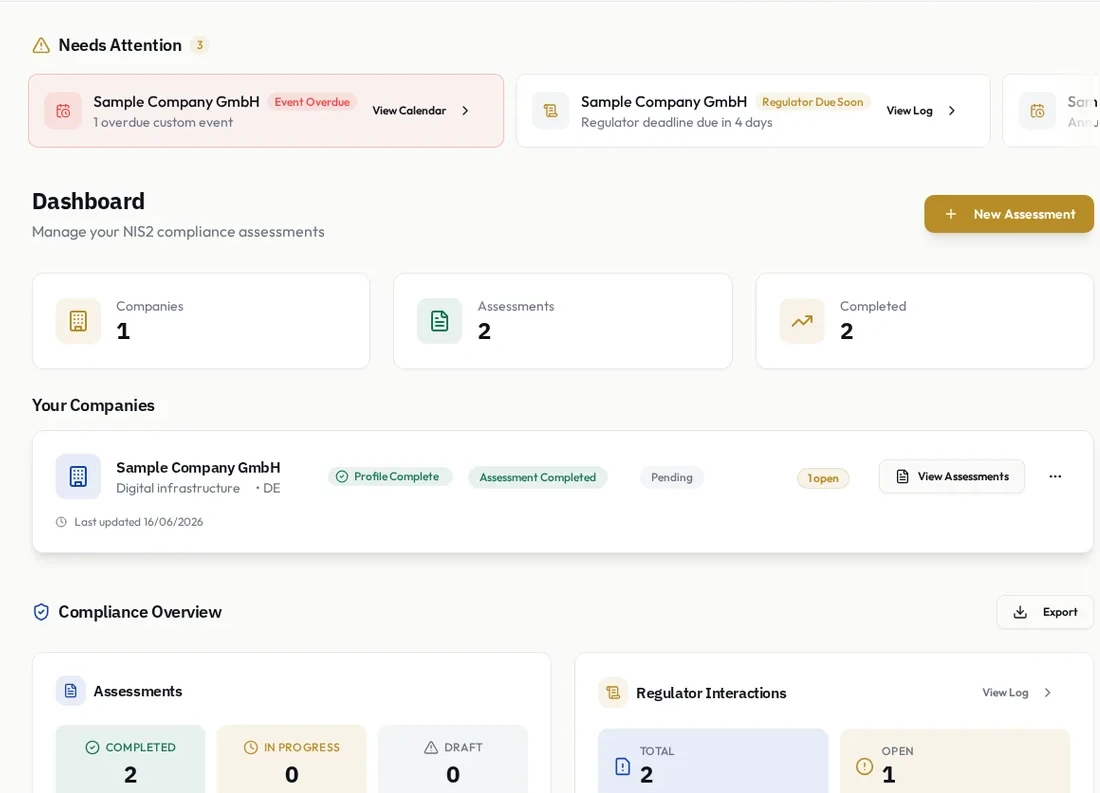Image resolution: width=1100 pixels, height=793 pixels.
Task: Click the overdue calendar icon in Event Overdue card
Action: click(x=63, y=111)
